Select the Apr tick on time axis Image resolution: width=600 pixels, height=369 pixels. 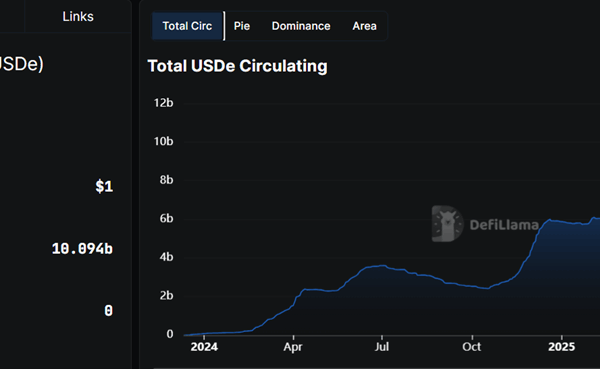pos(293,347)
